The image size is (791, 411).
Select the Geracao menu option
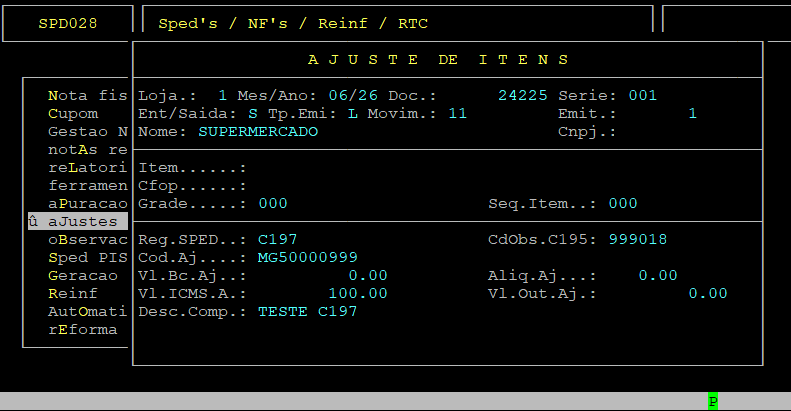pos(83,276)
